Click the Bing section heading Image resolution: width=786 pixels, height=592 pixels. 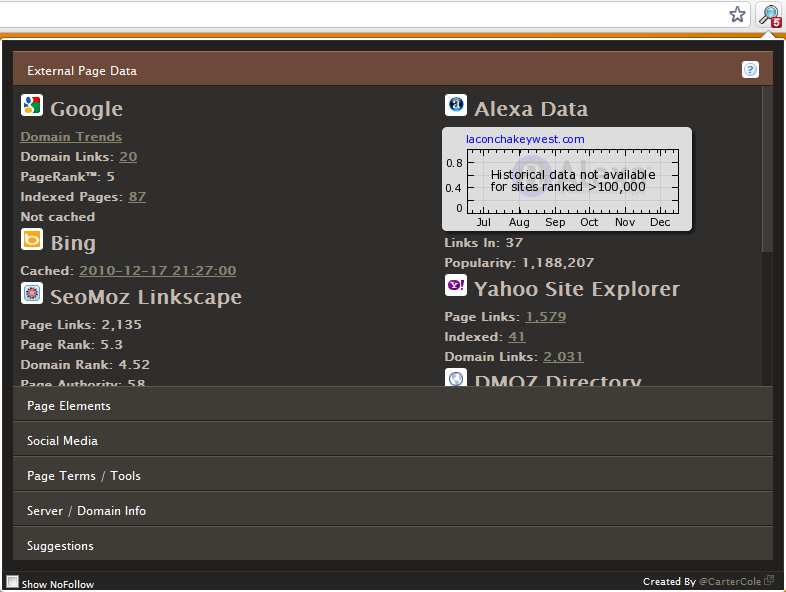point(73,243)
